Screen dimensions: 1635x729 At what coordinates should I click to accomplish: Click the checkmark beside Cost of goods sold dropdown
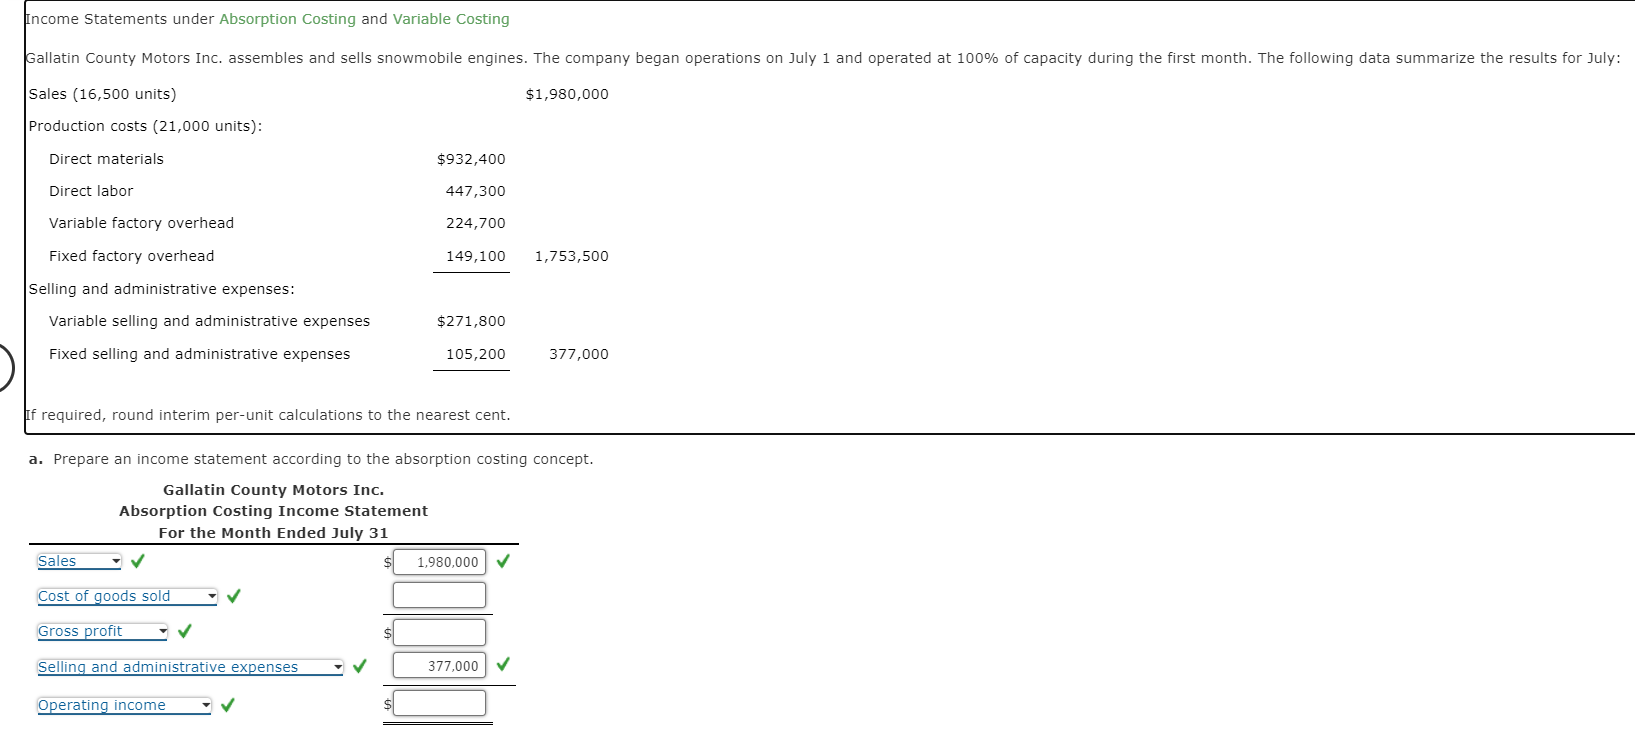coord(234,596)
